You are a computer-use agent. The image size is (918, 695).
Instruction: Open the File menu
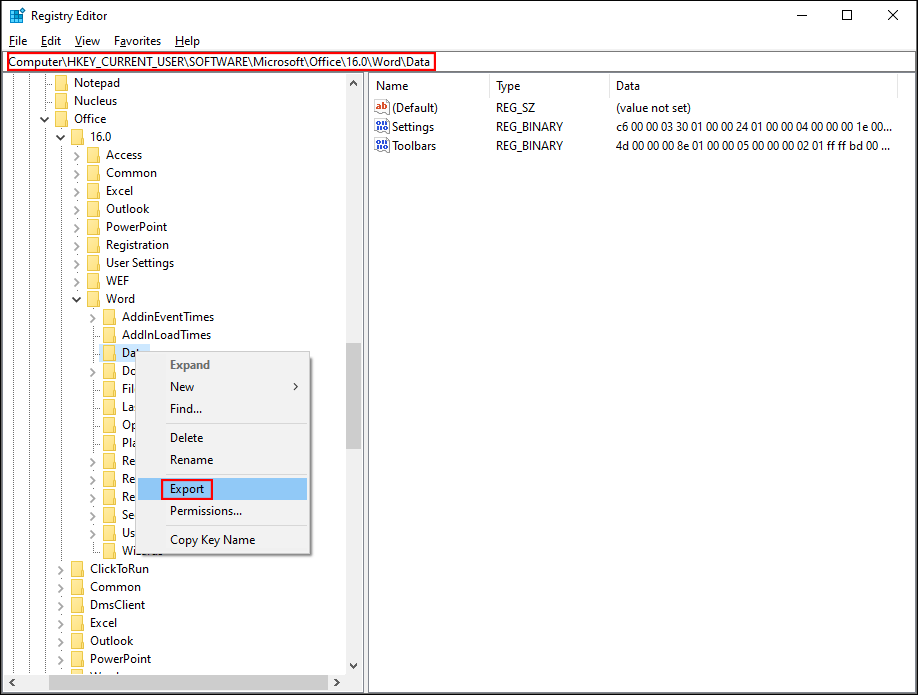[18, 41]
